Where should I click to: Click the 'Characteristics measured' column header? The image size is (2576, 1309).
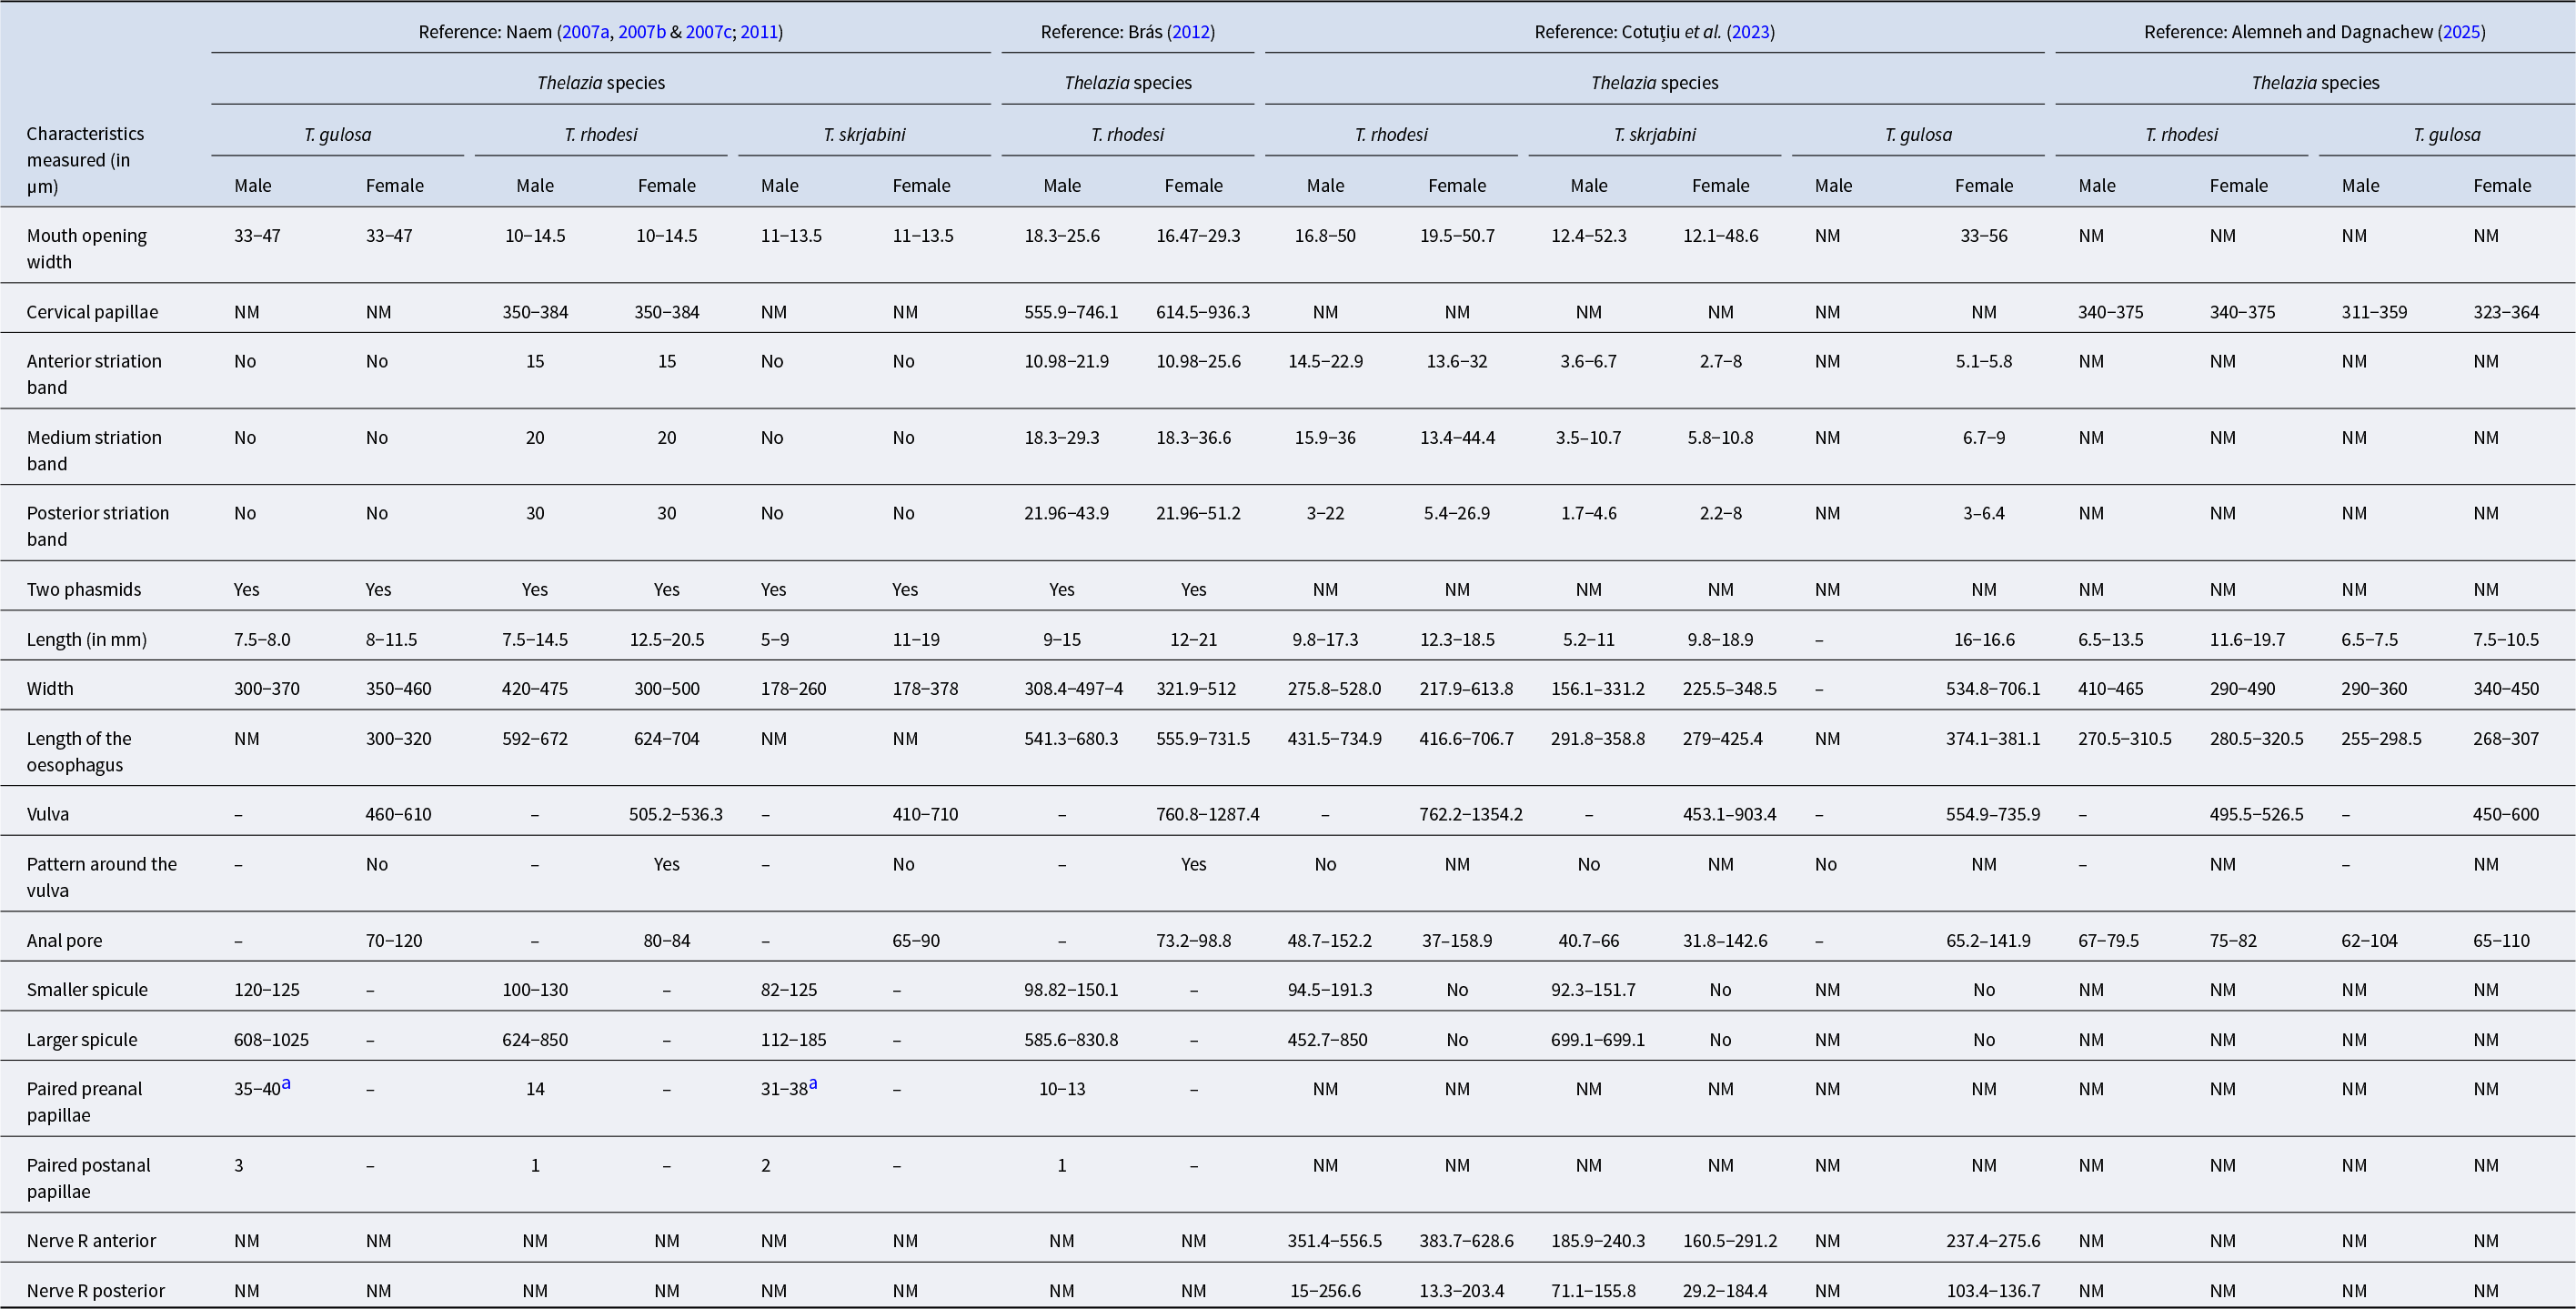(x=85, y=160)
